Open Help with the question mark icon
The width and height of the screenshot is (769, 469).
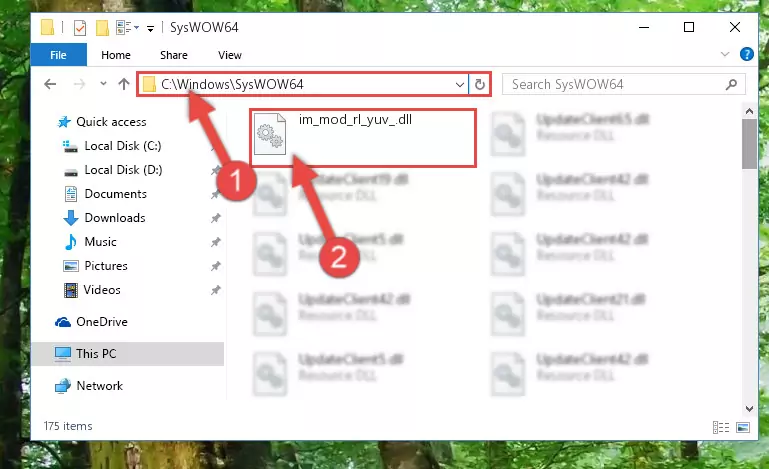point(746,54)
